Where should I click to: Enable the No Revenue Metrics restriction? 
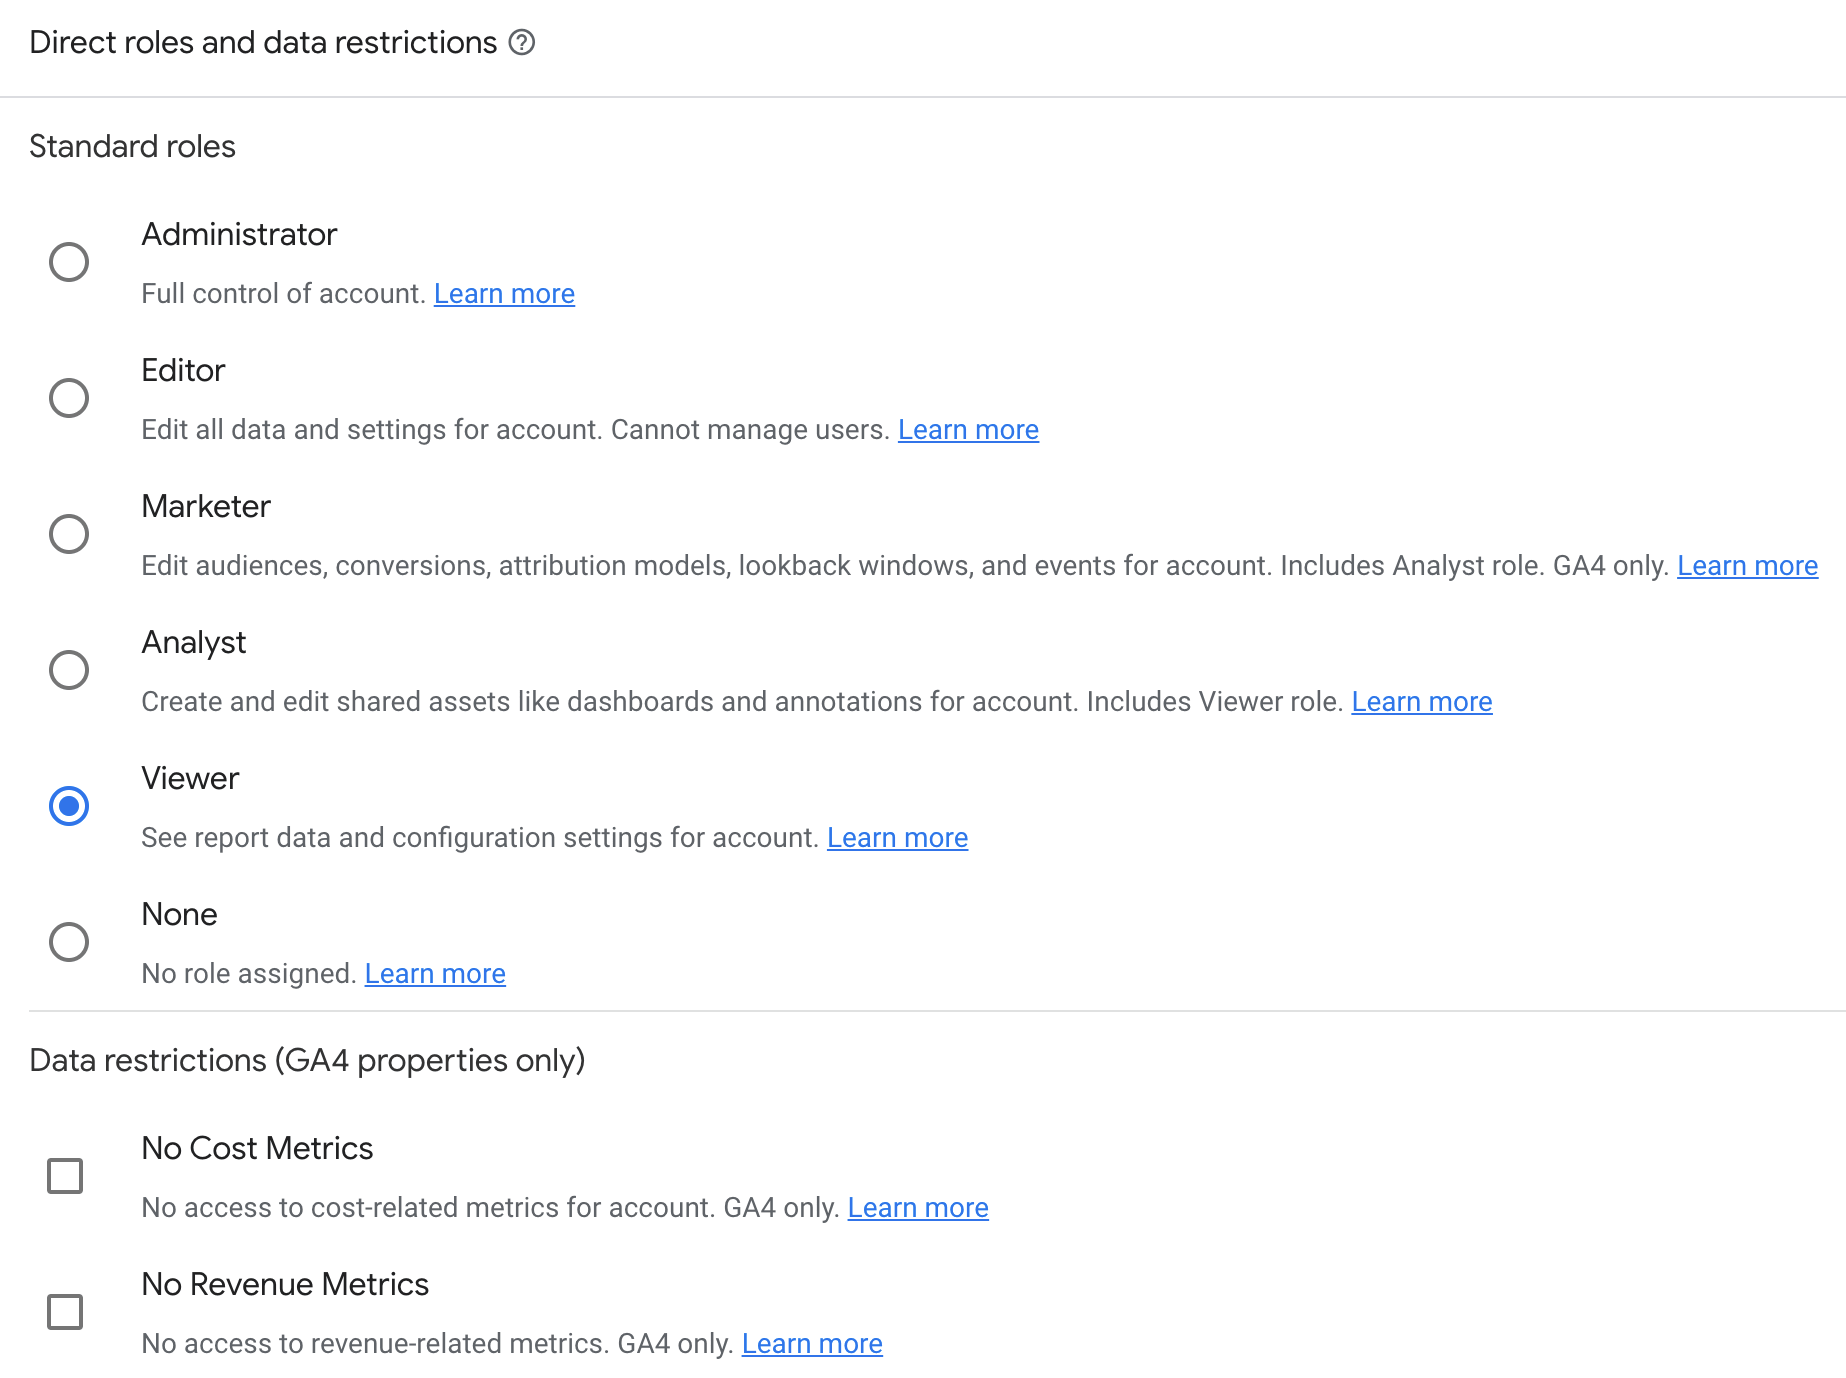[x=65, y=1312]
